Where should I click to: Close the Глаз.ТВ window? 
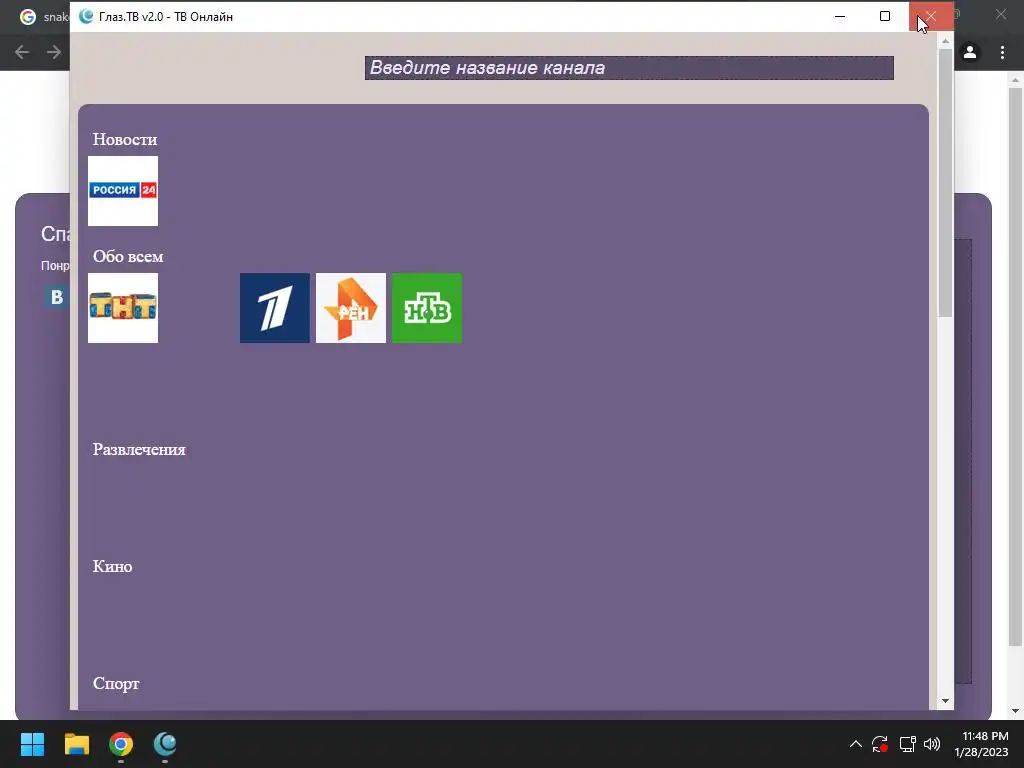pyautogui.click(x=931, y=16)
